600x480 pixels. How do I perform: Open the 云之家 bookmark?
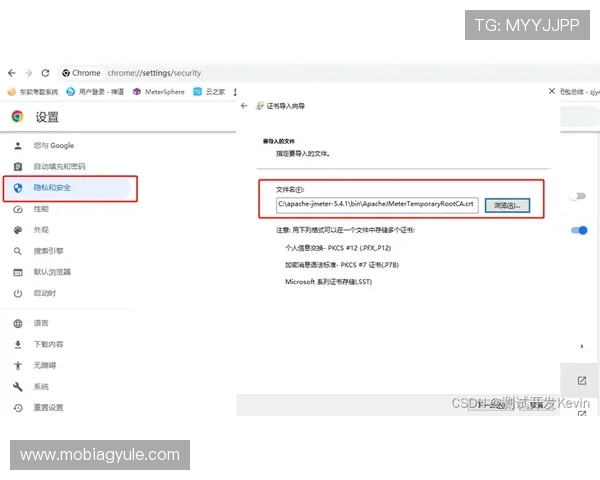(209, 92)
